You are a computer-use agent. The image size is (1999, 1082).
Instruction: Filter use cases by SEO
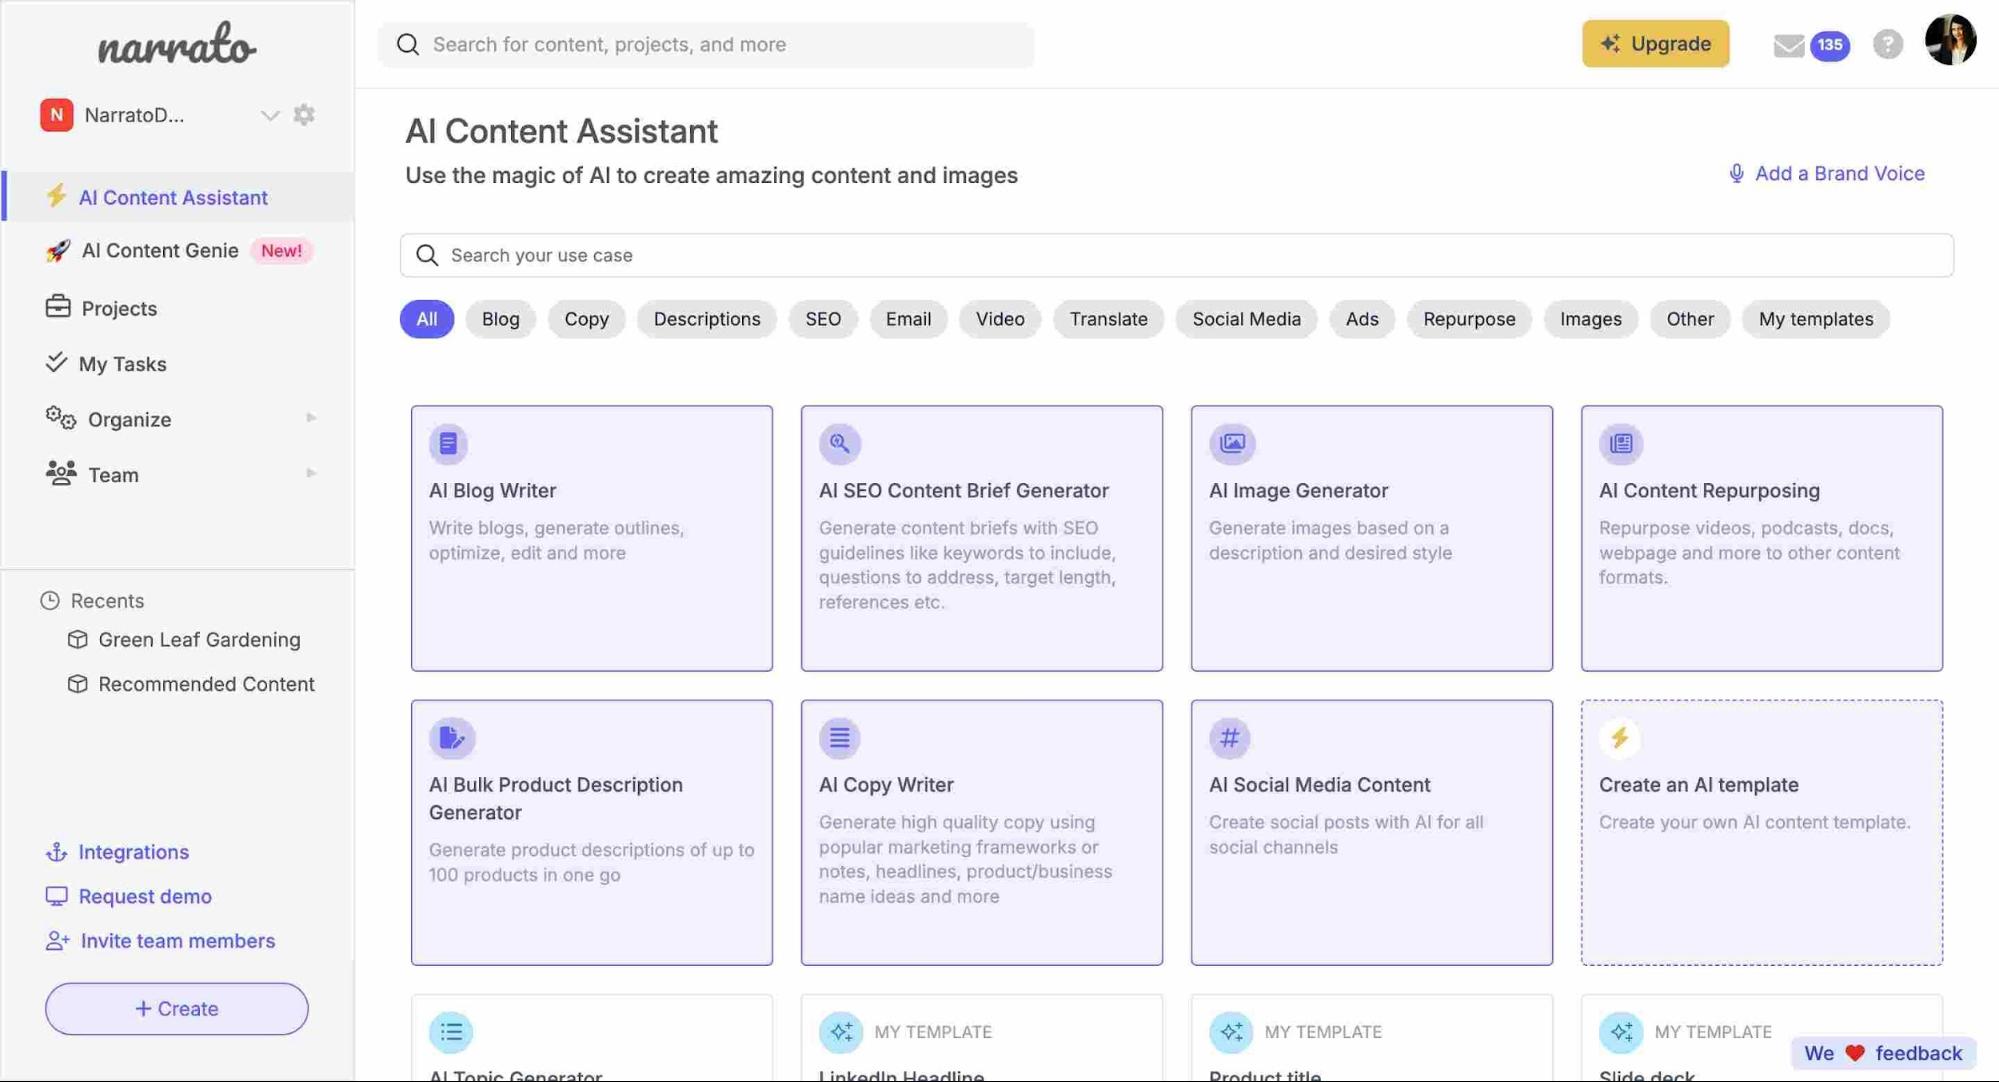click(x=823, y=319)
